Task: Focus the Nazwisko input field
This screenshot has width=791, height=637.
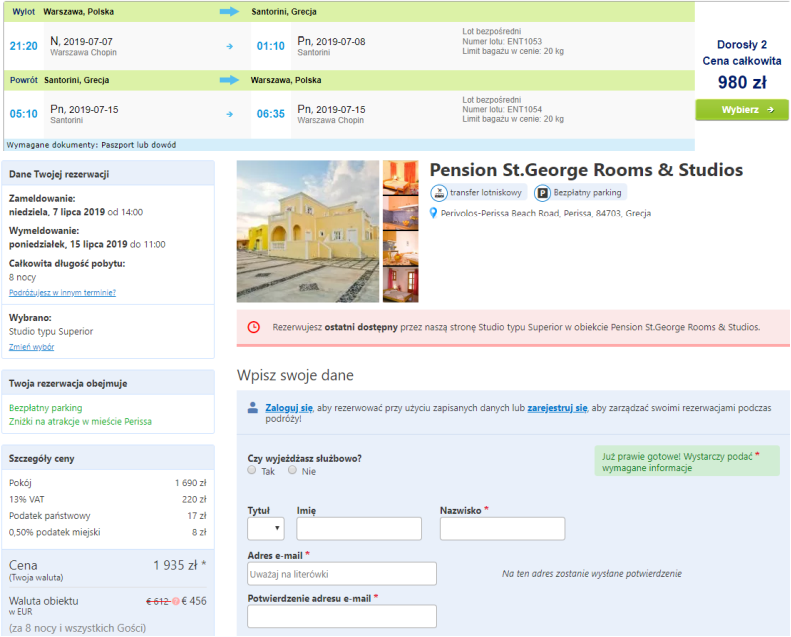Action: click(x=502, y=529)
